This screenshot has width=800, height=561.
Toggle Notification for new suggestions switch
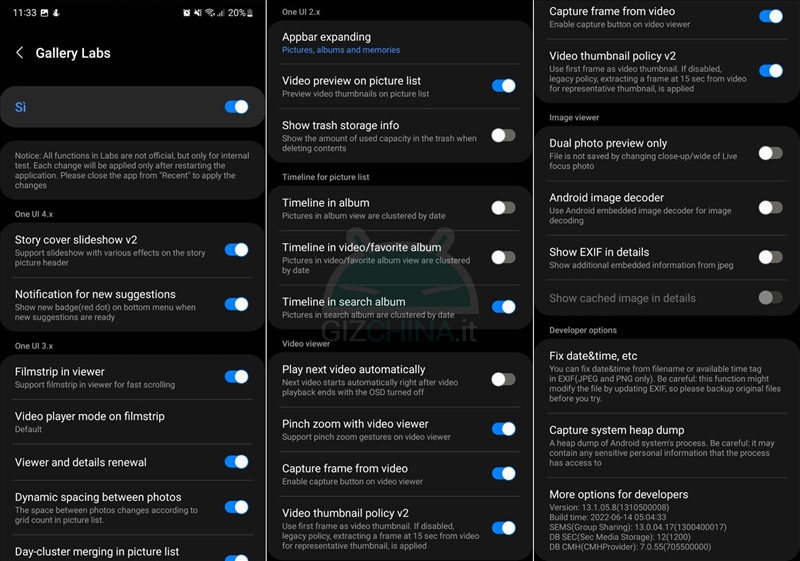pyautogui.click(x=236, y=304)
